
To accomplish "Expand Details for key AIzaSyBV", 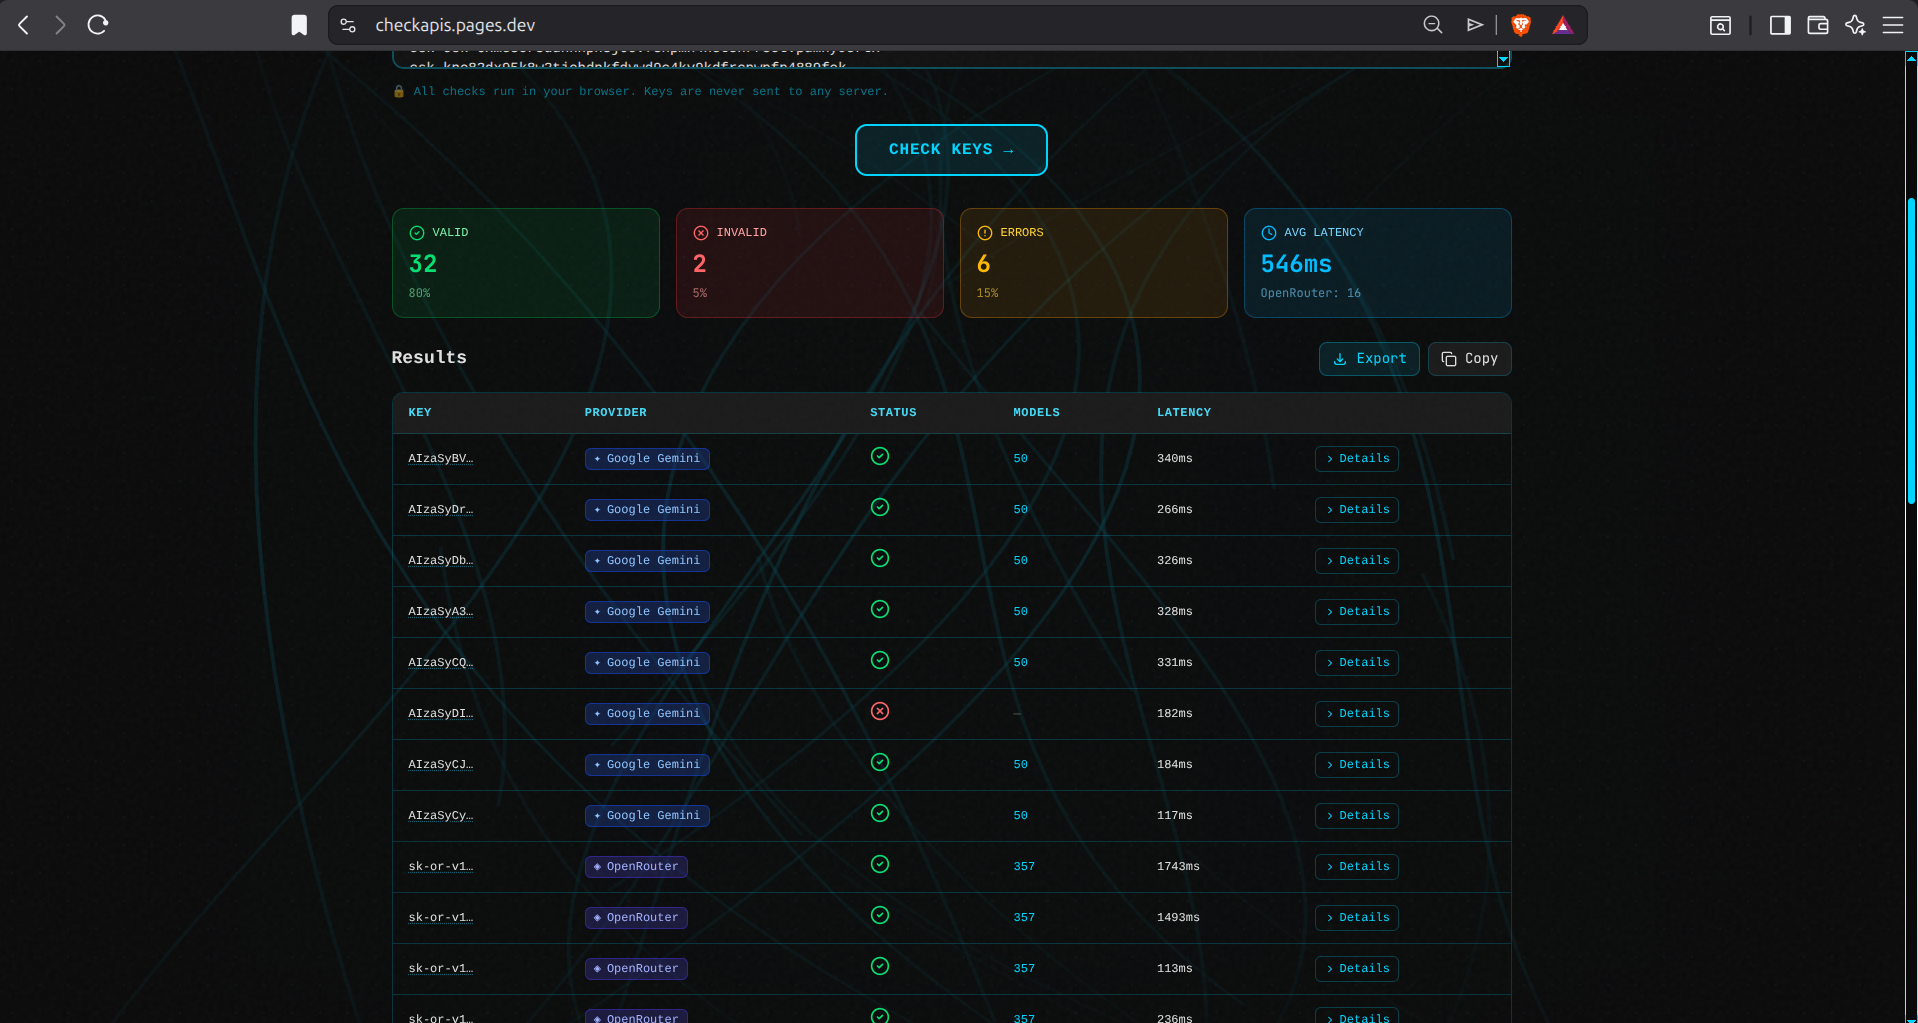I will click(1357, 459).
